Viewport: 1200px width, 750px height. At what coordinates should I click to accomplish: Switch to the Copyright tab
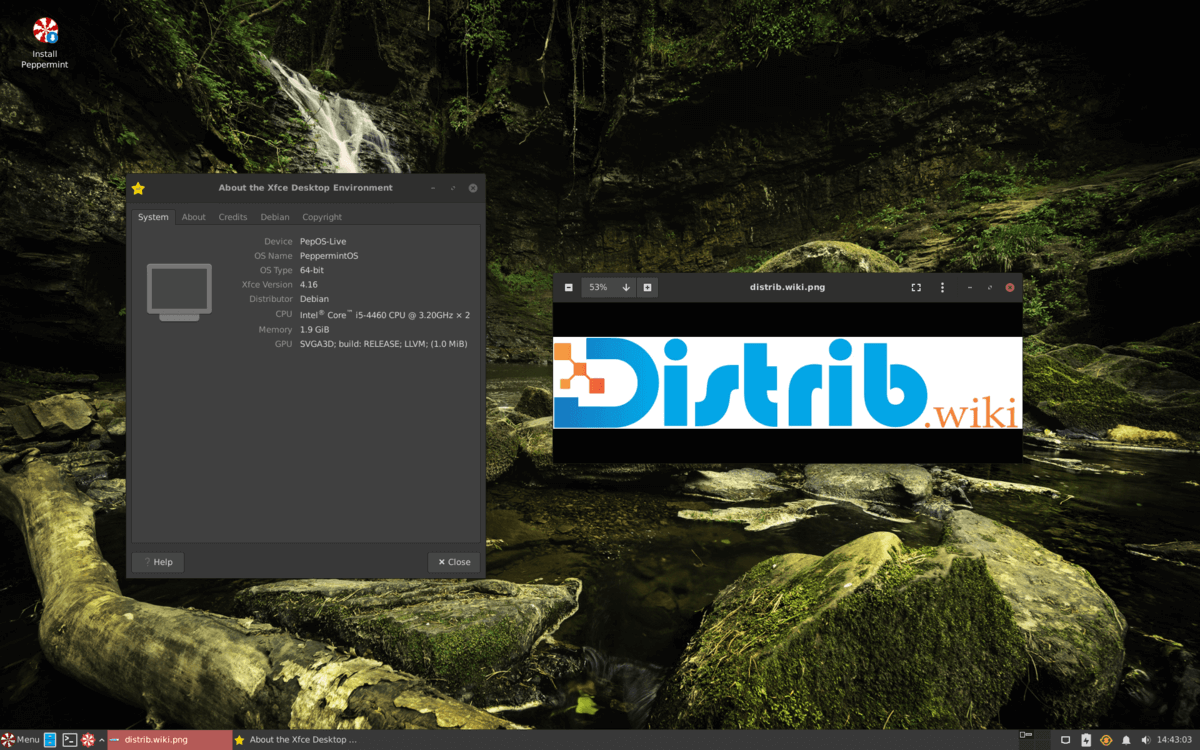322,217
